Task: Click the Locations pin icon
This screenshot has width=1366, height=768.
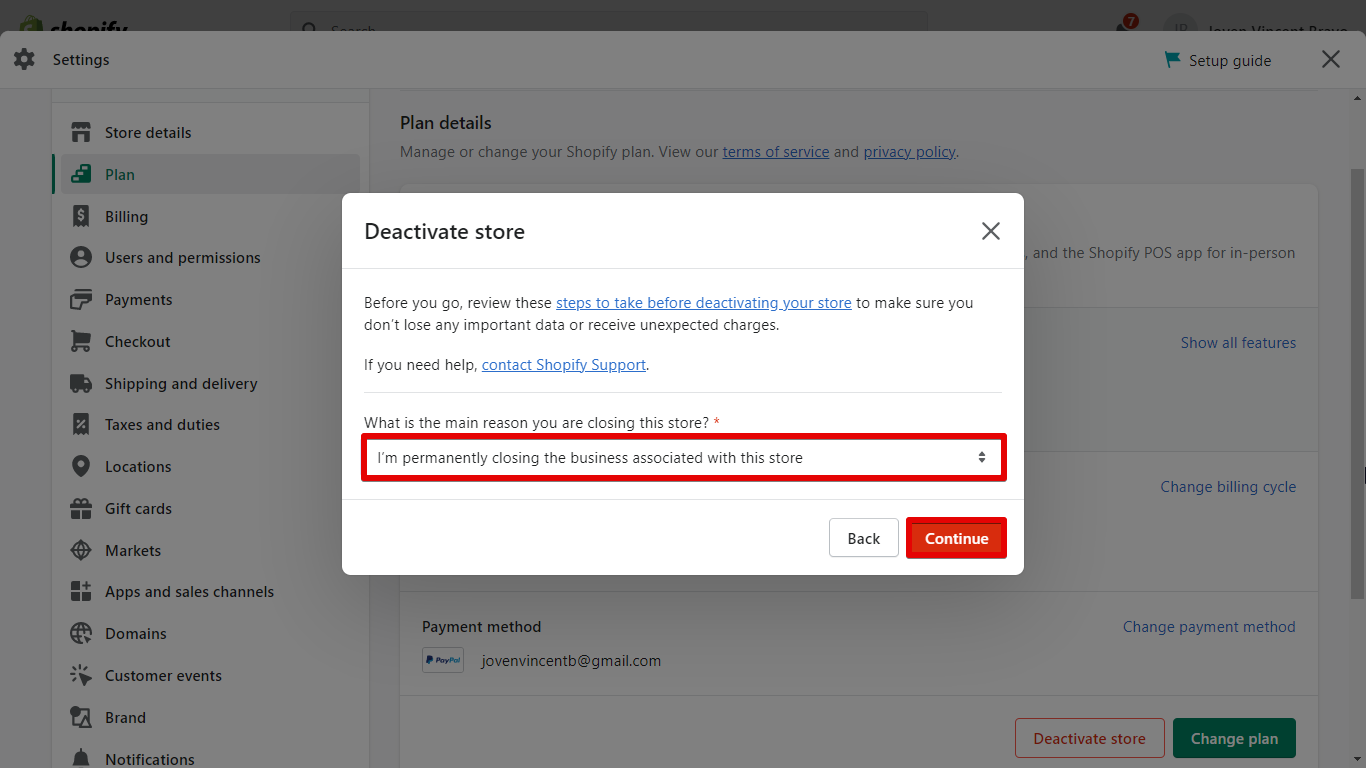Action: click(81, 467)
